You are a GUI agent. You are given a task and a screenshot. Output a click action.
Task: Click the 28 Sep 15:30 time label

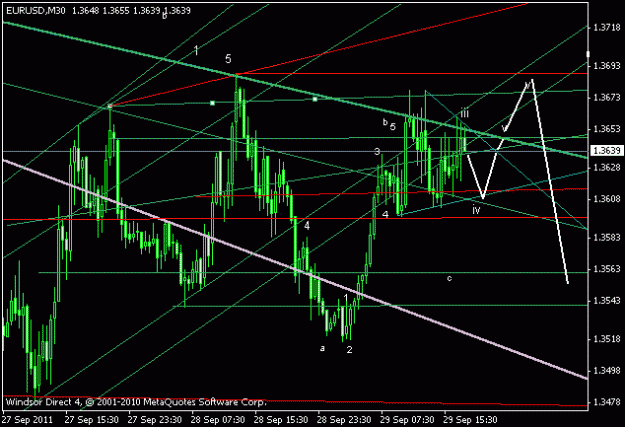click(x=281, y=420)
